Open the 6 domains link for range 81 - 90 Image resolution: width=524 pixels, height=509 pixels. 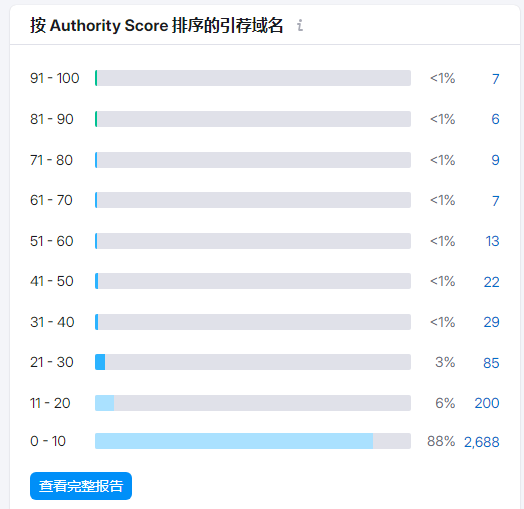point(495,119)
